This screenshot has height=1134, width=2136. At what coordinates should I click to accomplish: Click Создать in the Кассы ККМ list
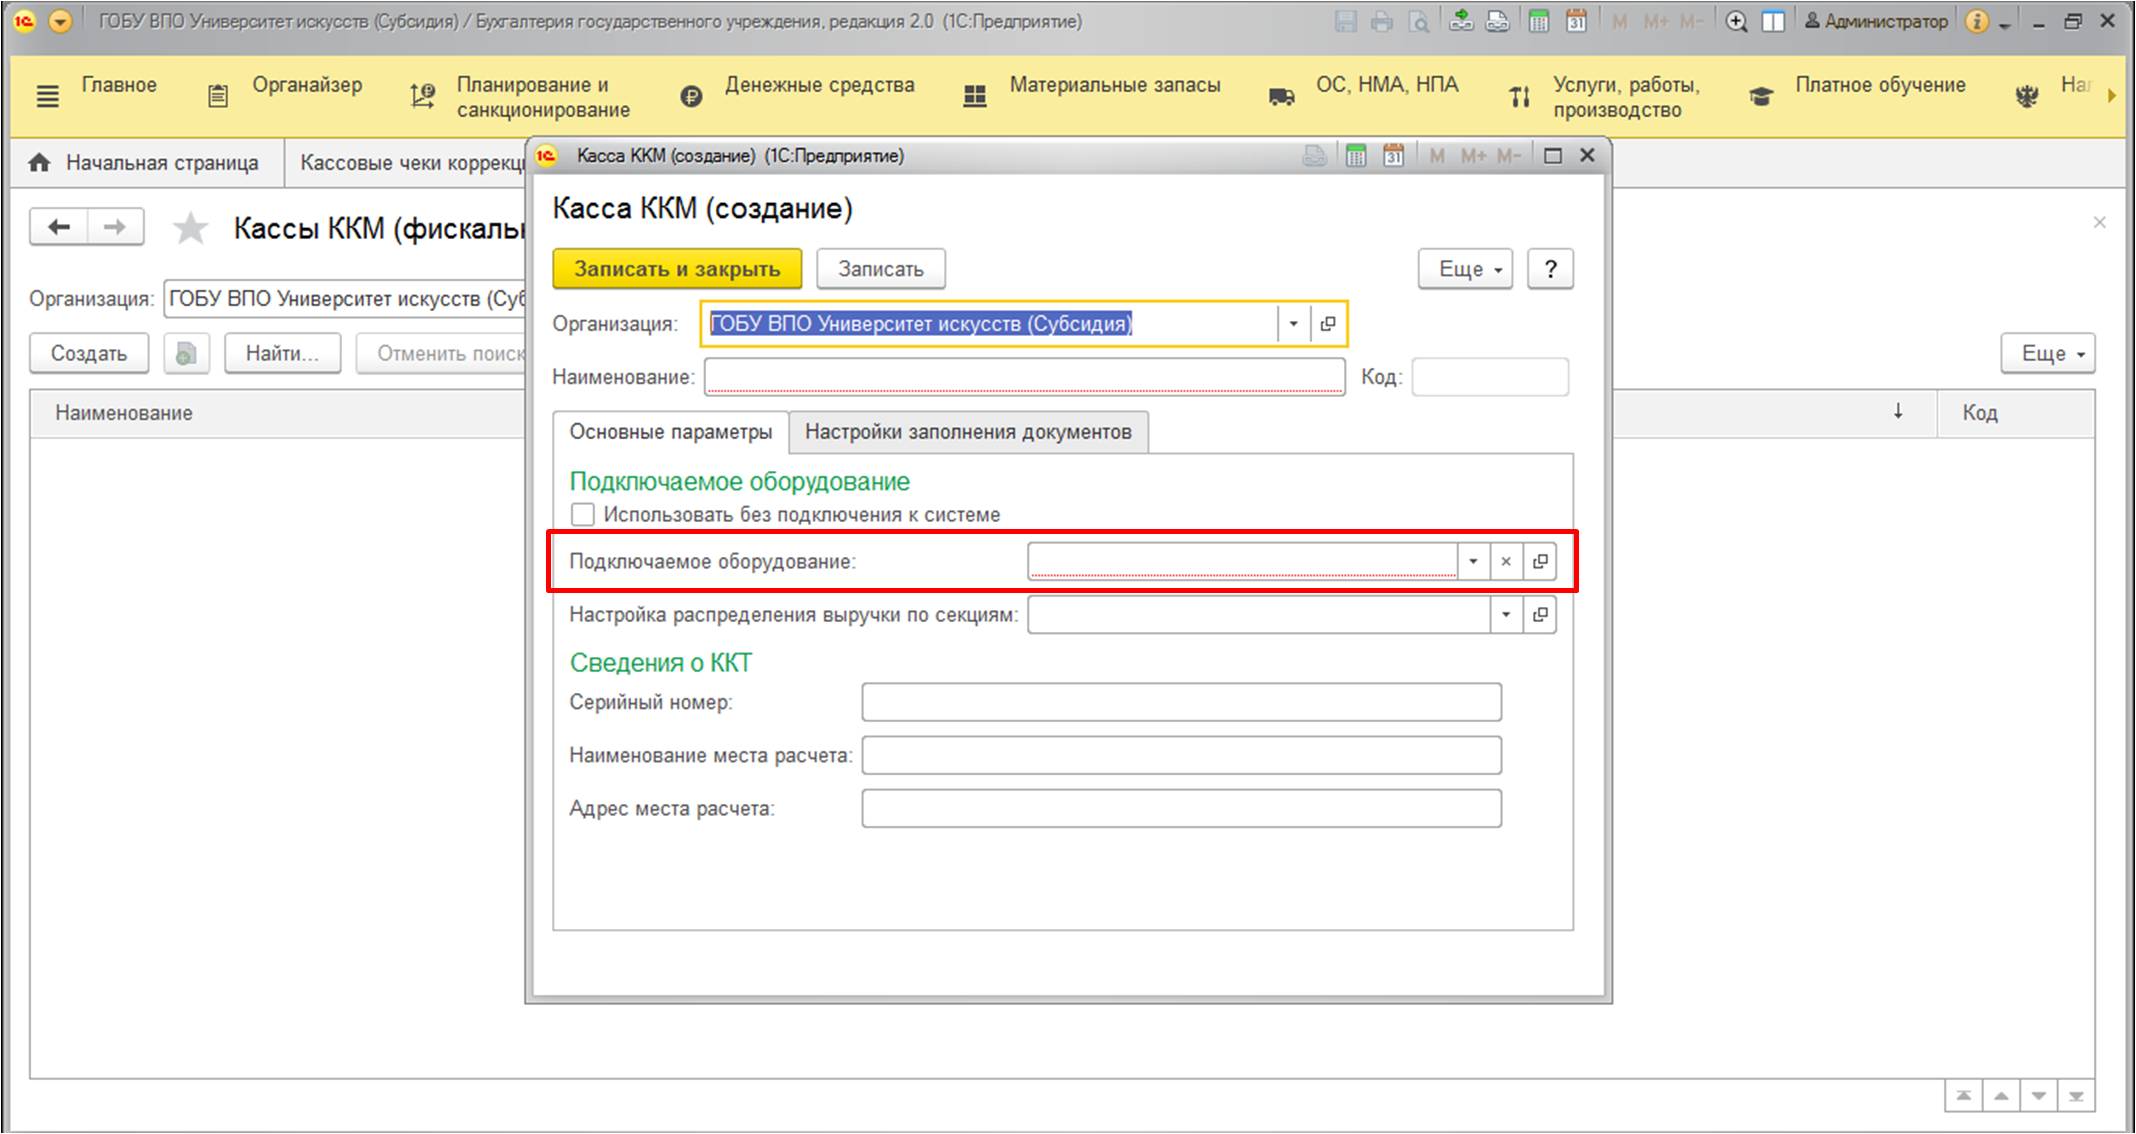coord(89,354)
